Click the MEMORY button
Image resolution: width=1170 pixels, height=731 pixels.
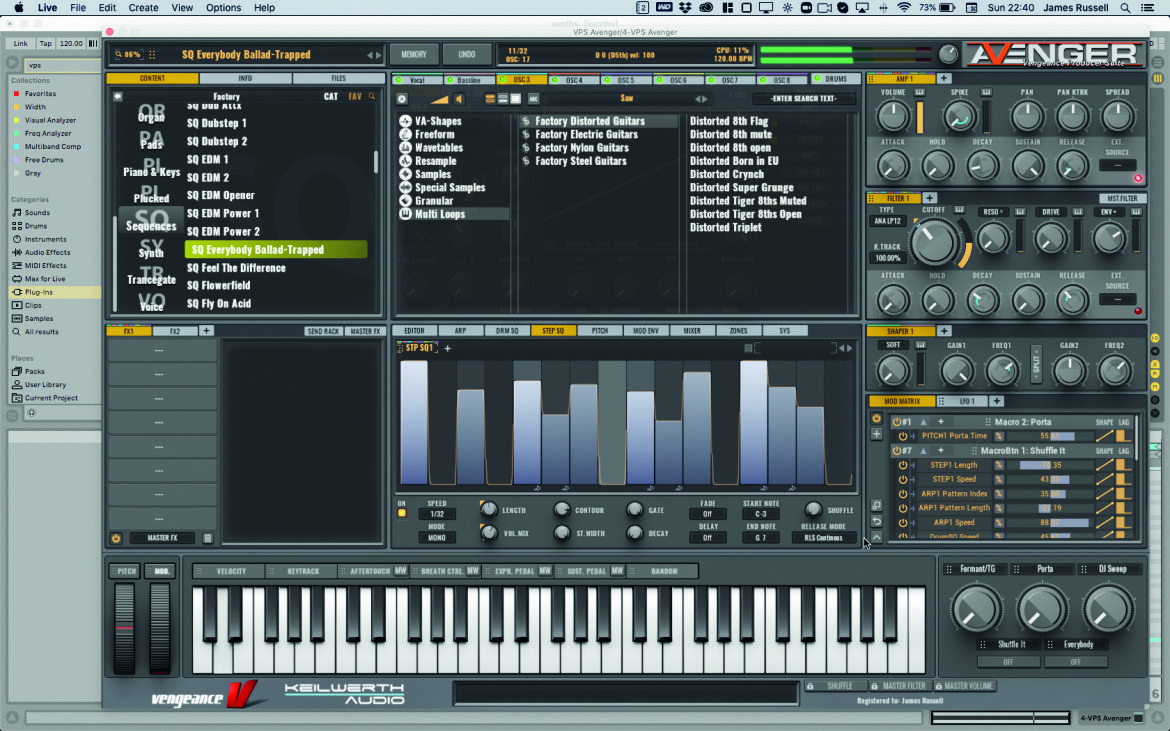pos(413,54)
